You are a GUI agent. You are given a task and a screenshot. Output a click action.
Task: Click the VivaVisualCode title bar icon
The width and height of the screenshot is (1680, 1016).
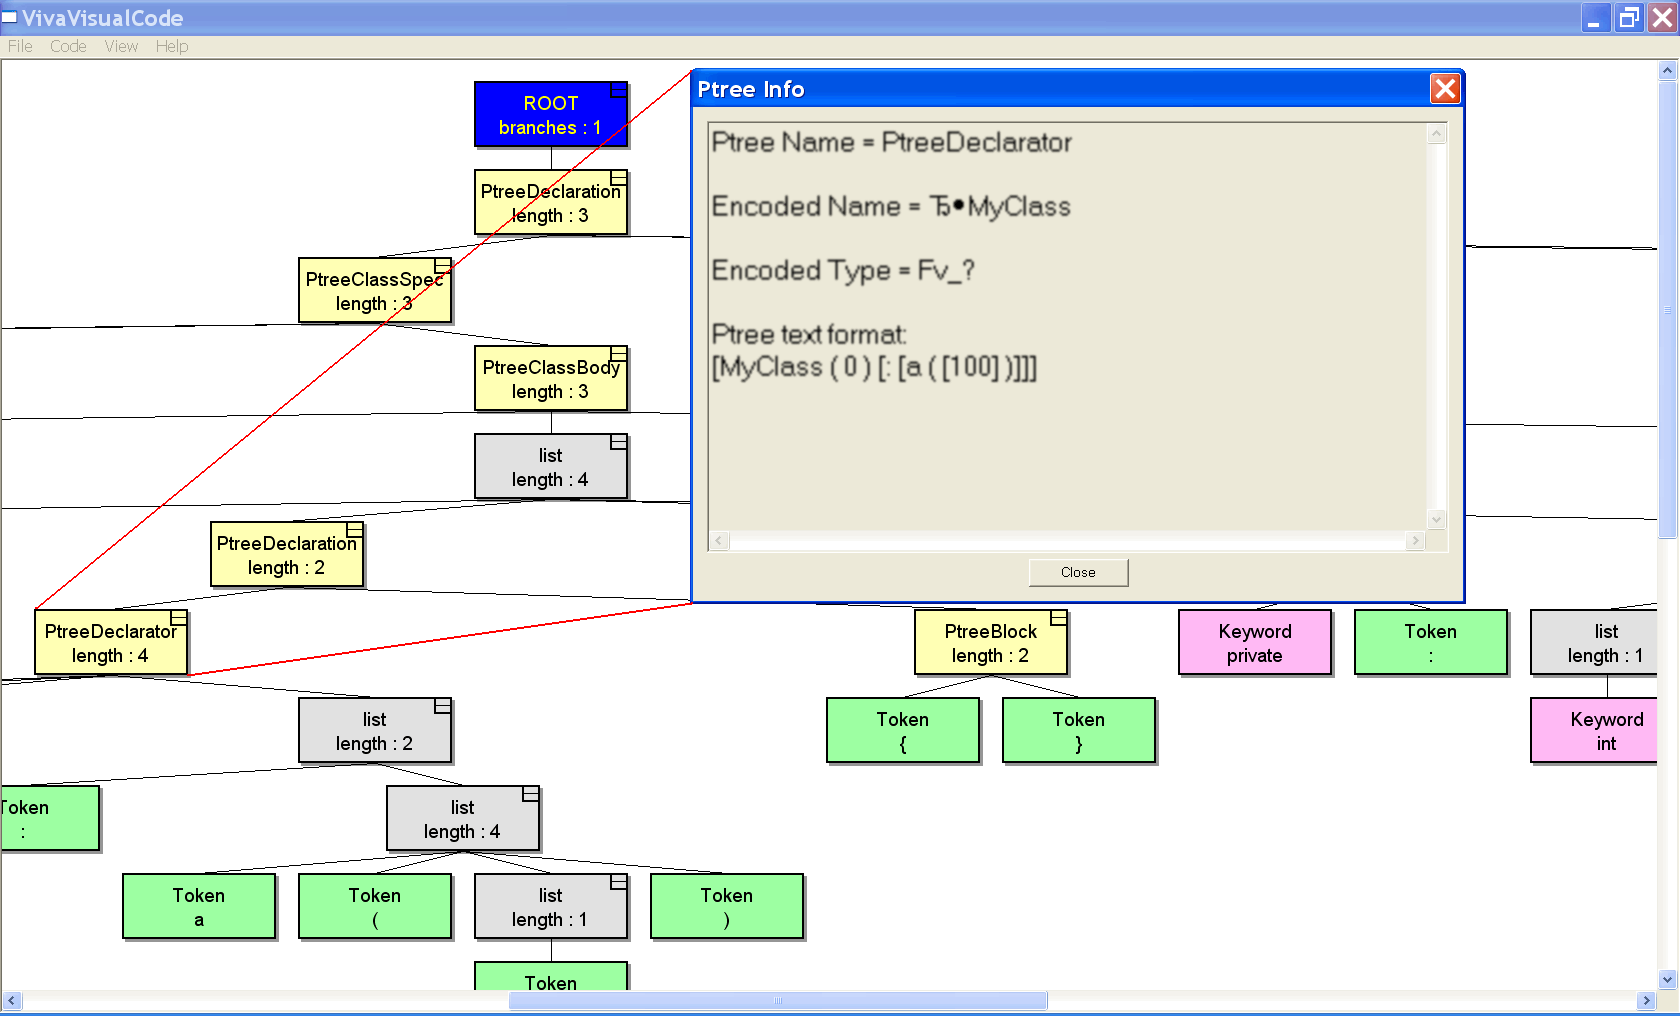(x=9, y=17)
